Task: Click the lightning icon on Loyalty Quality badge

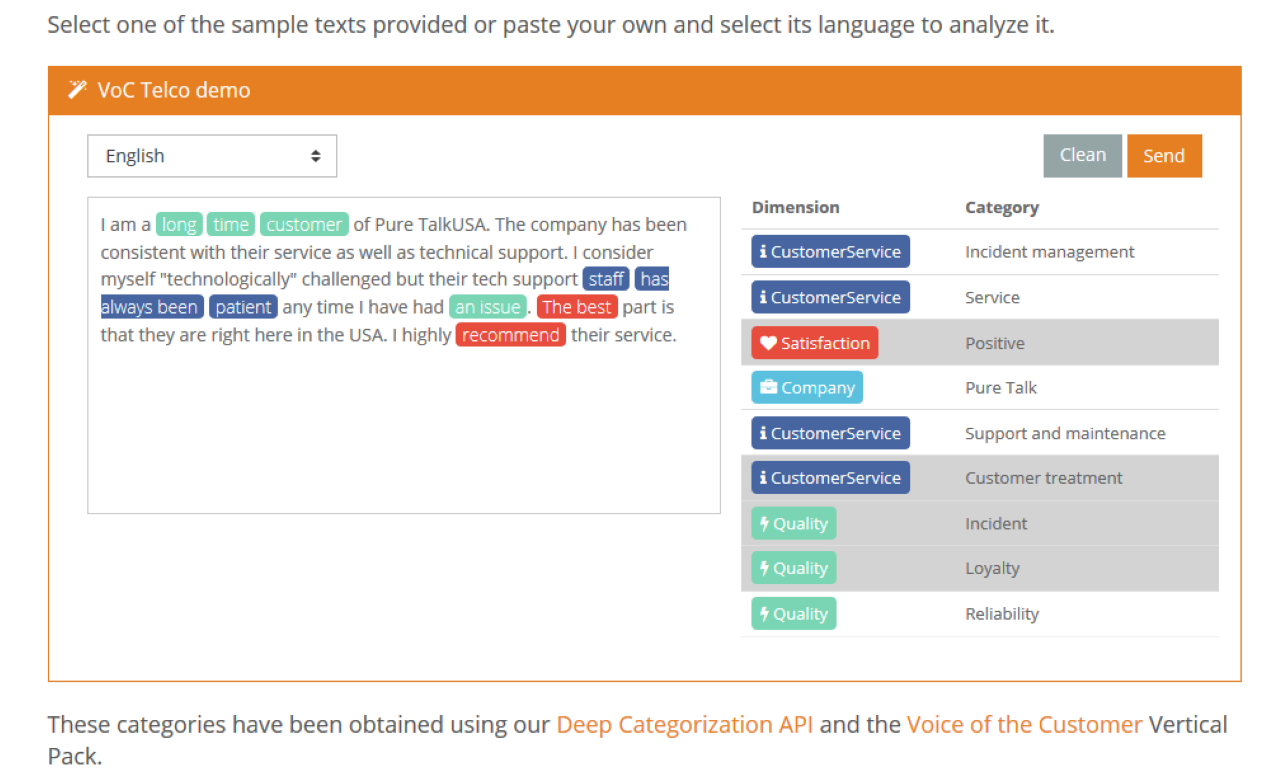Action: 764,569
